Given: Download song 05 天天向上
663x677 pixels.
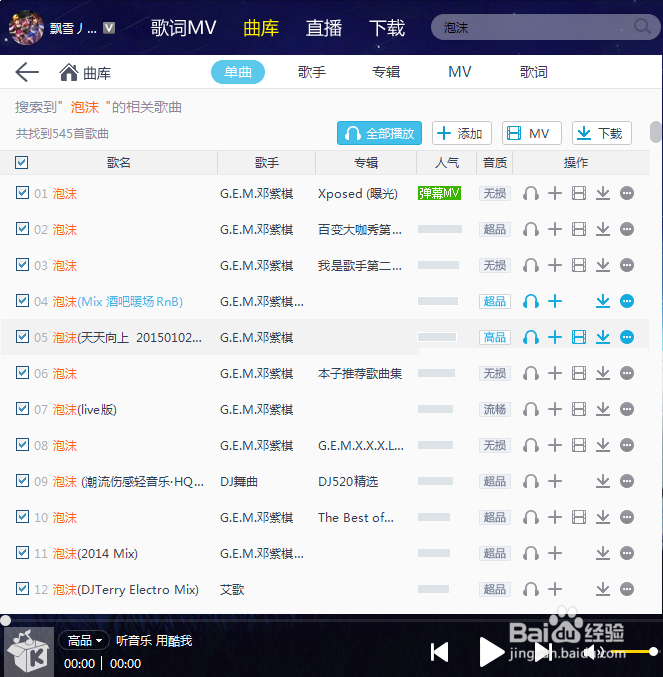Looking at the screenshot, I should [603, 337].
